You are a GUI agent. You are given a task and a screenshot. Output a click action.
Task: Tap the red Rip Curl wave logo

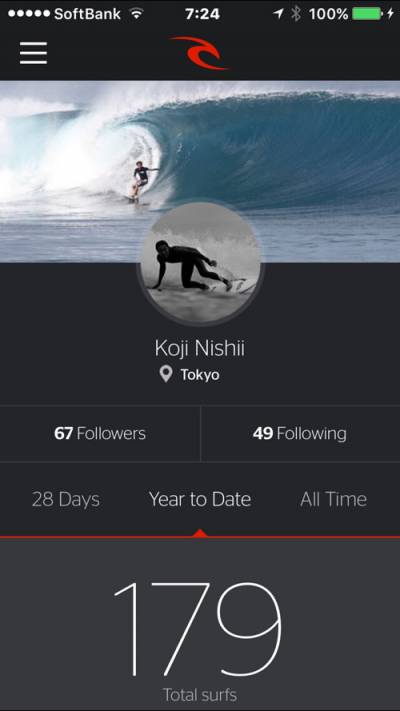pos(199,53)
